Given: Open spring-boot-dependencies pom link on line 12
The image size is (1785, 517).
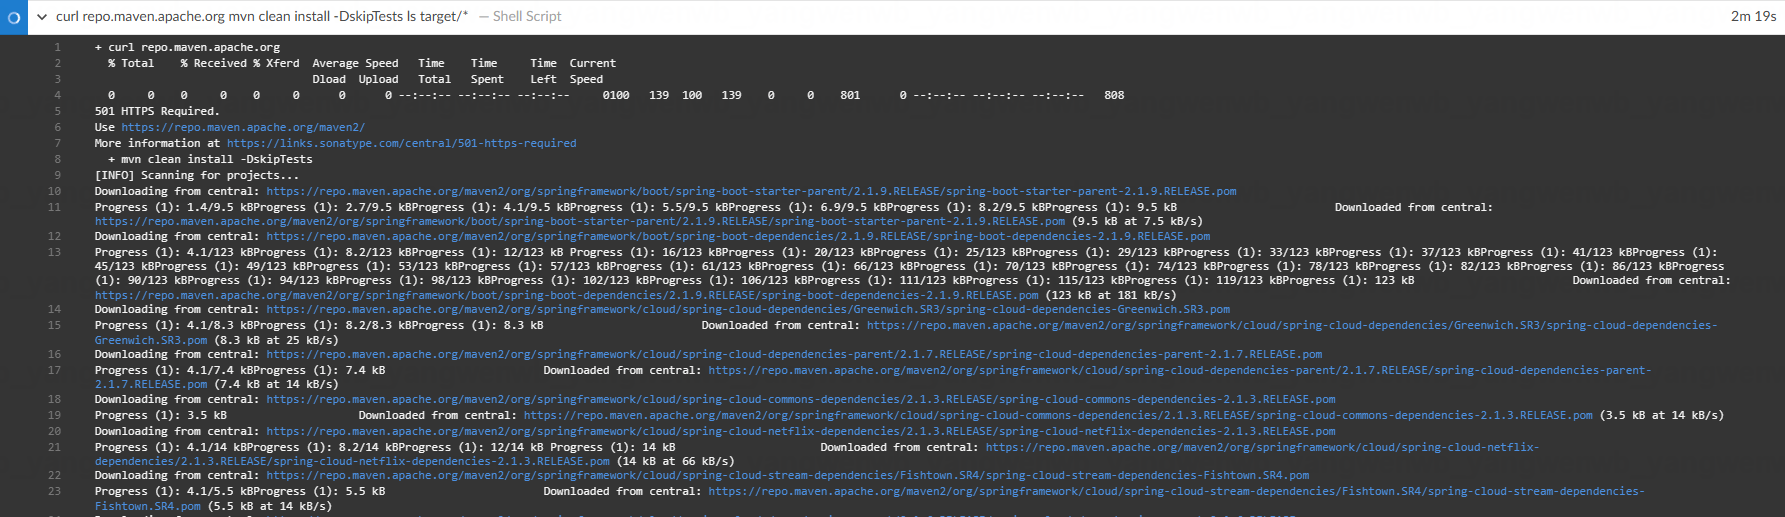Looking at the screenshot, I should (738, 236).
